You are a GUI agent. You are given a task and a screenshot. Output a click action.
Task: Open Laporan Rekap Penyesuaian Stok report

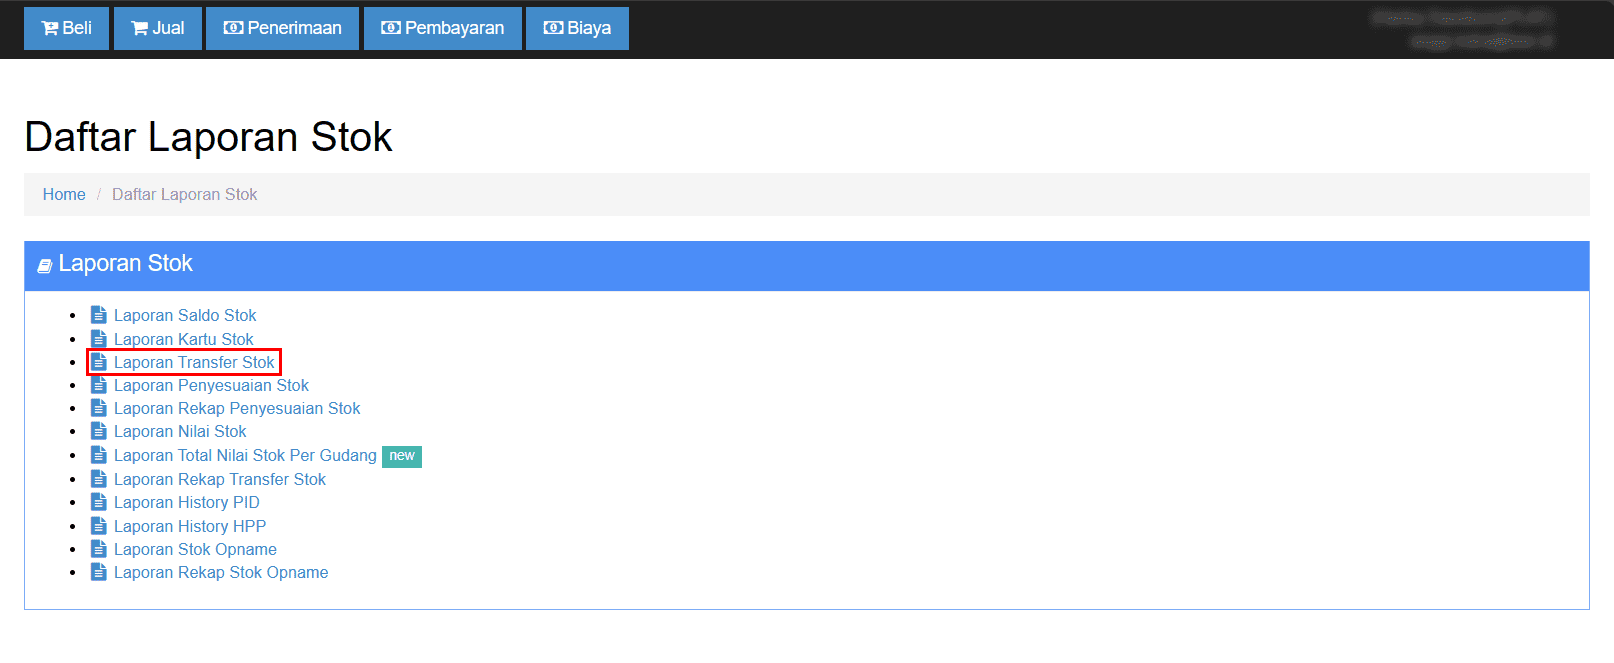[x=237, y=408]
